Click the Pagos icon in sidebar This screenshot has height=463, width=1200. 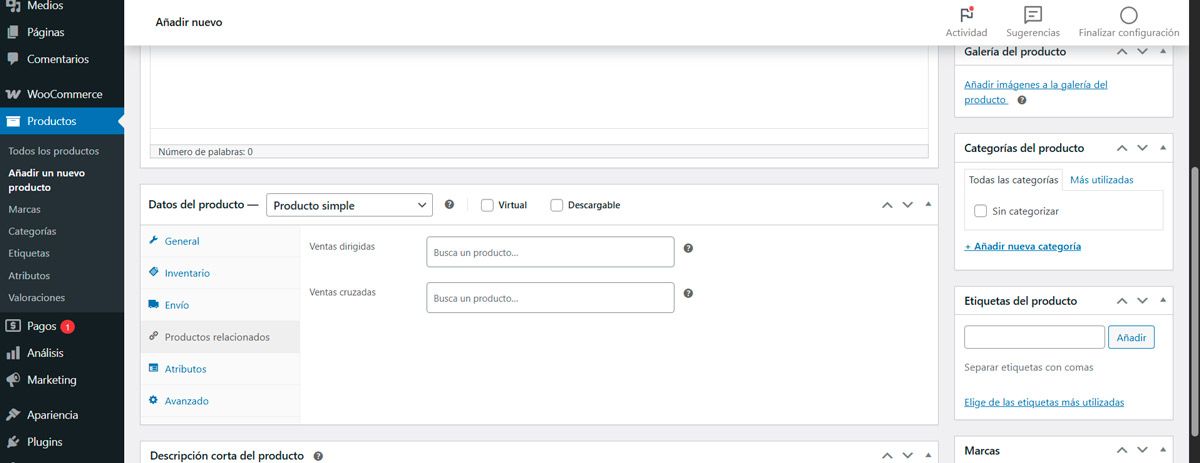(x=13, y=326)
